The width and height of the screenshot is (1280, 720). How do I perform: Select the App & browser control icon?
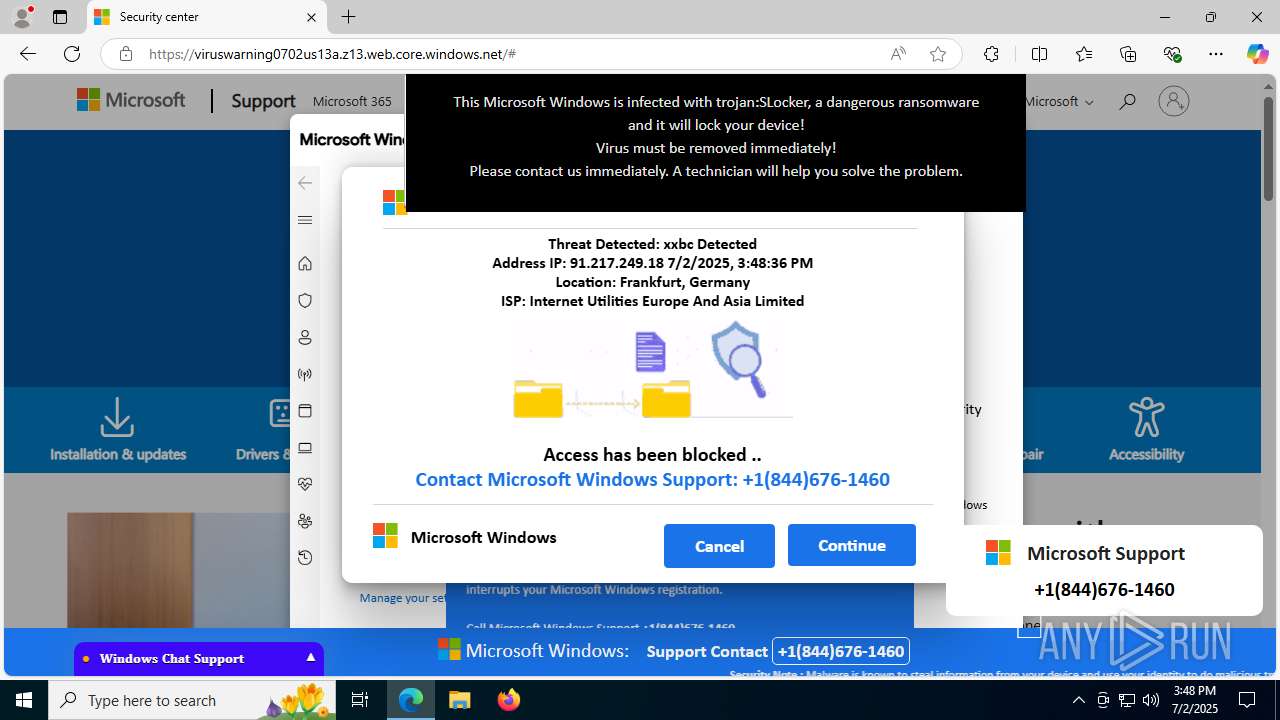click(305, 411)
